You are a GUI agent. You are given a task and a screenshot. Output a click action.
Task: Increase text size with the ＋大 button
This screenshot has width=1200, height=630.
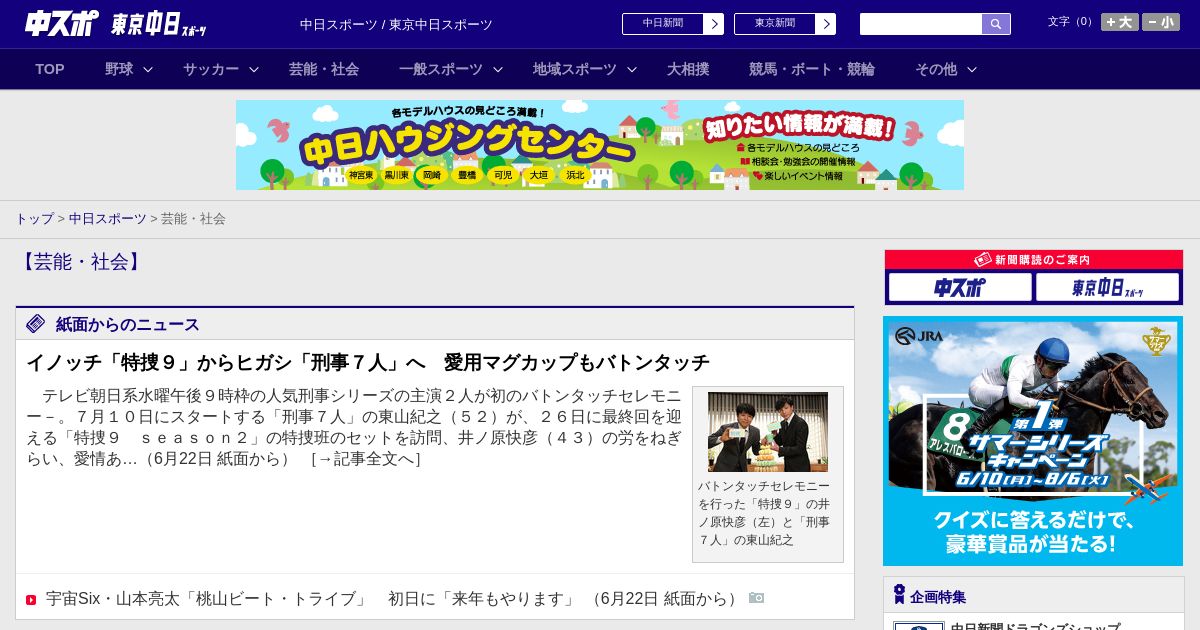[1119, 22]
